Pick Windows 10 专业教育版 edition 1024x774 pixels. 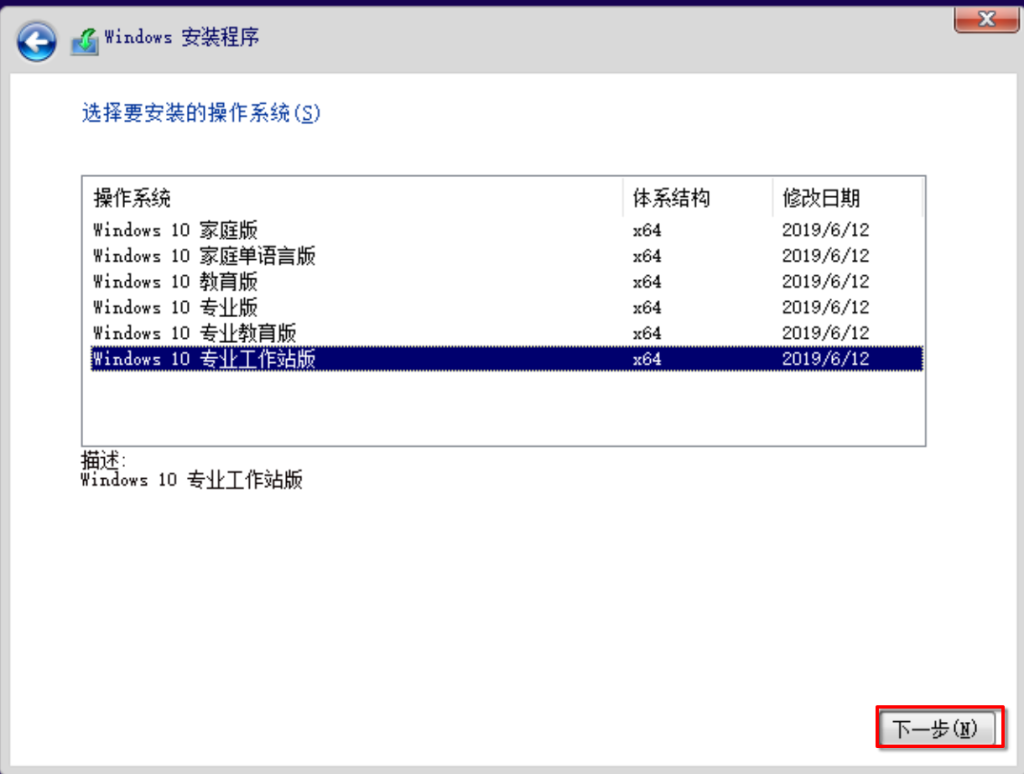(x=194, y=333)
